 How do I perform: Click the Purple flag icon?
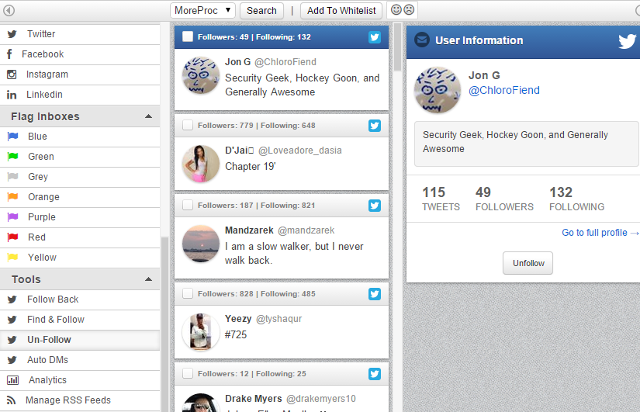point(13,217)
